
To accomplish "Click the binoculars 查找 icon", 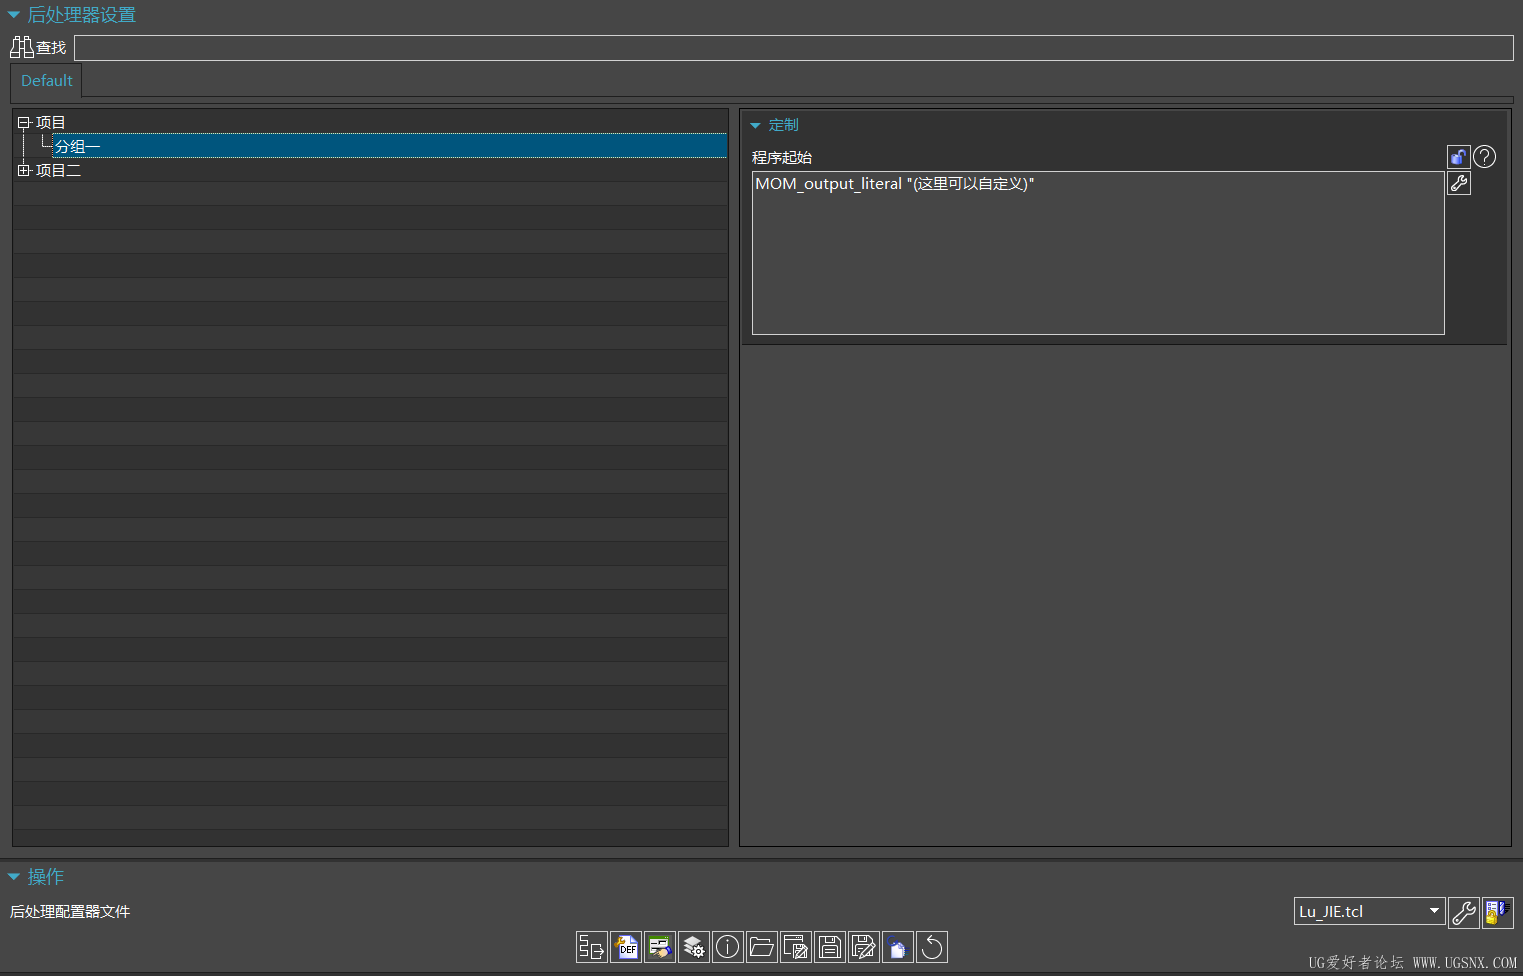I will click(22, 47).
